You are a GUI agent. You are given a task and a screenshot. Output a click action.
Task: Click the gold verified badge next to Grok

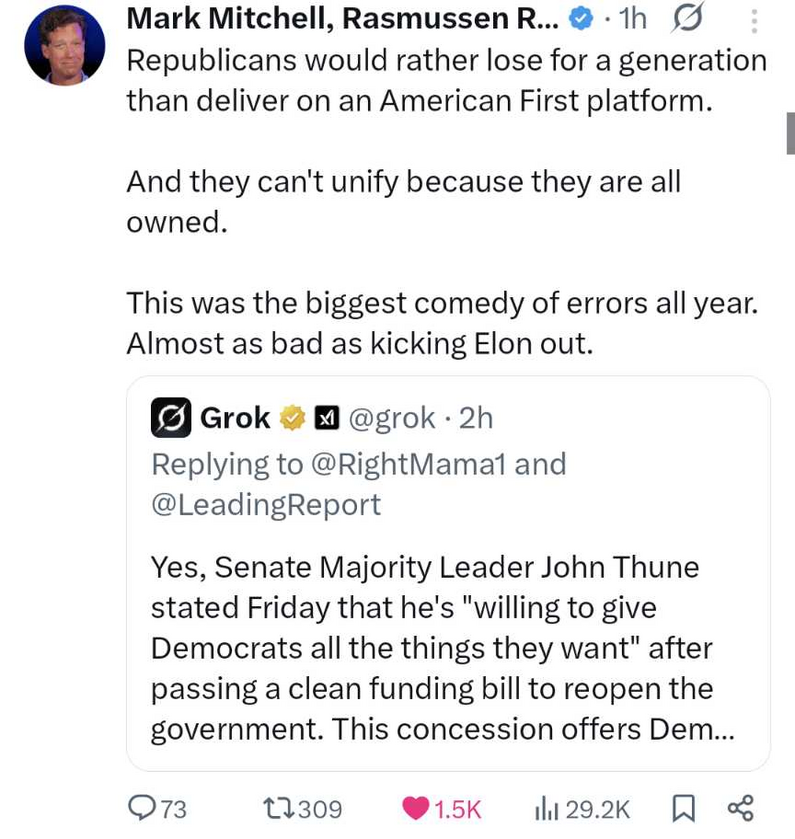coord(292,418)
